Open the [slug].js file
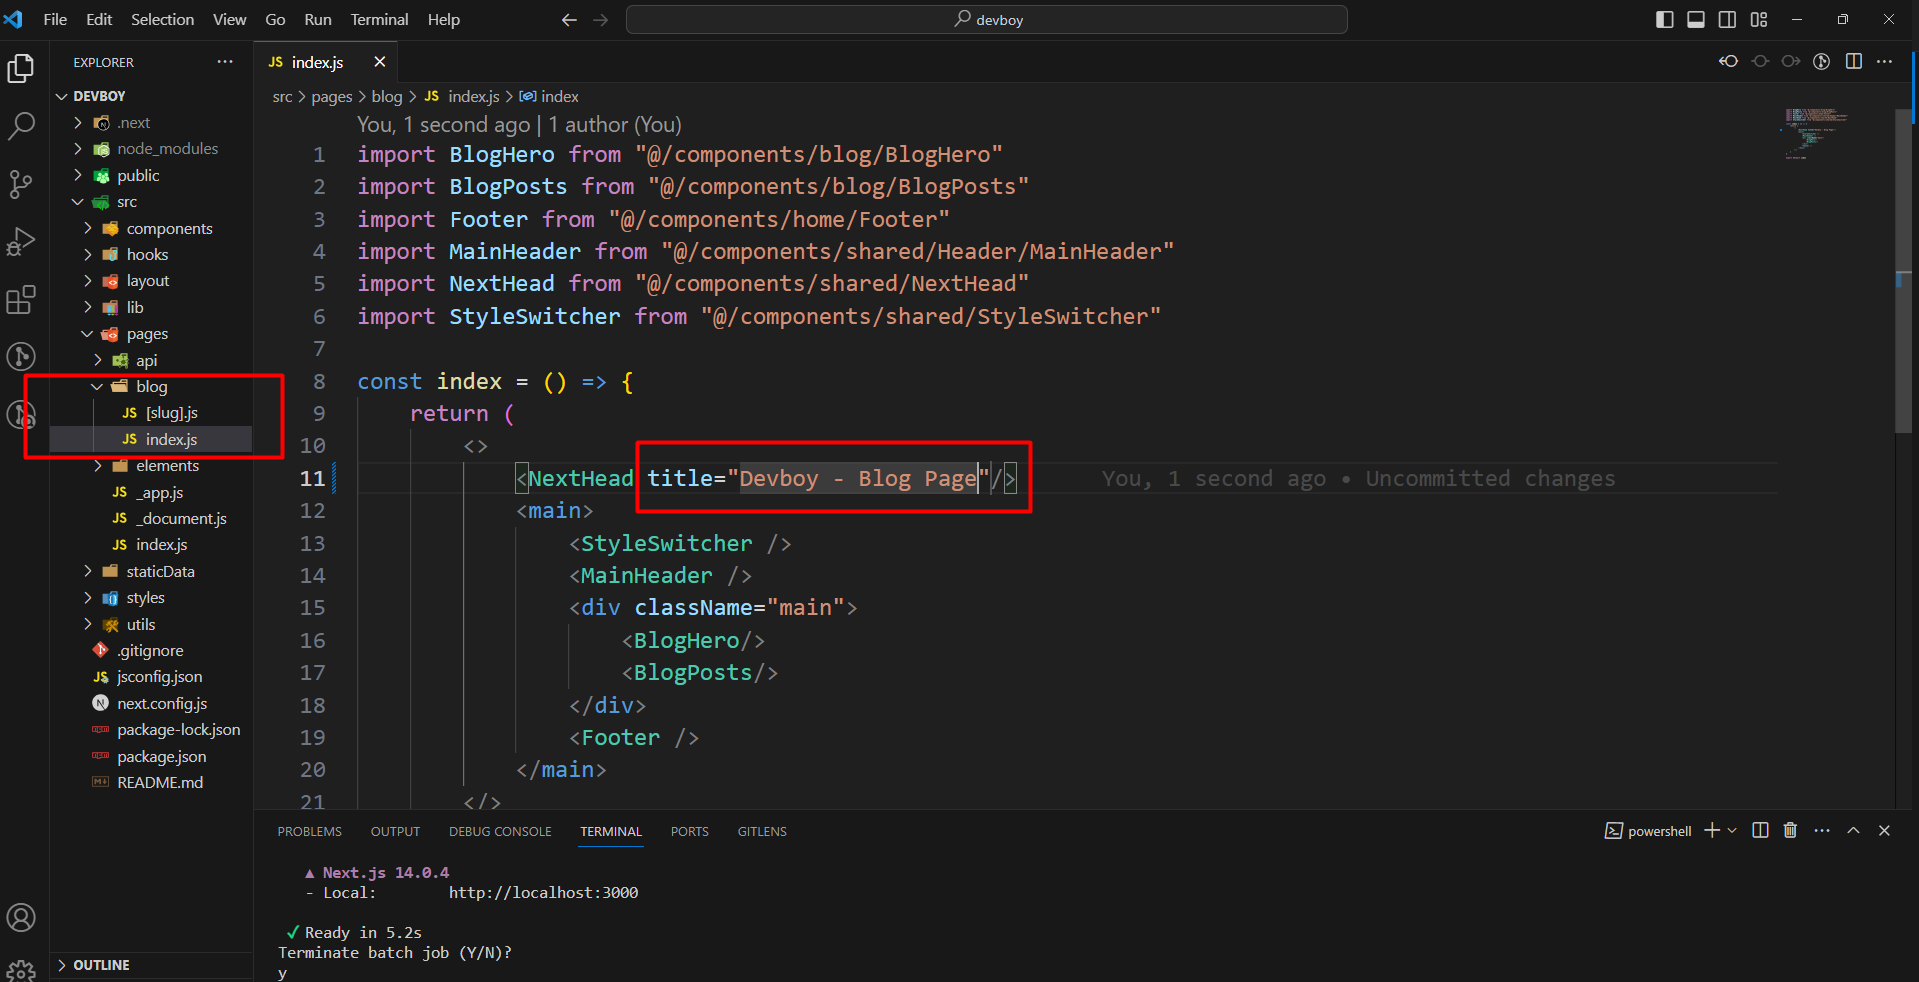1919x982 pixels. click(x=171, y=413)
